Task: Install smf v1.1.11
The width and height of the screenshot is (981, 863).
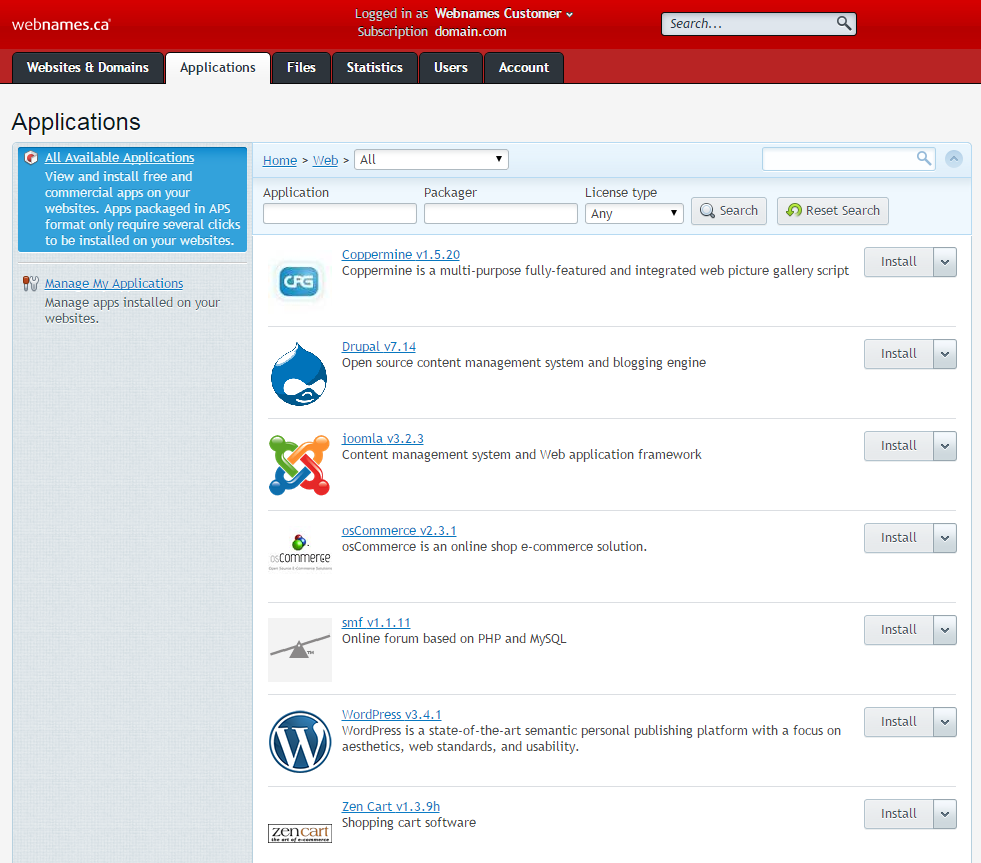Action: click(x=898, y=630)
